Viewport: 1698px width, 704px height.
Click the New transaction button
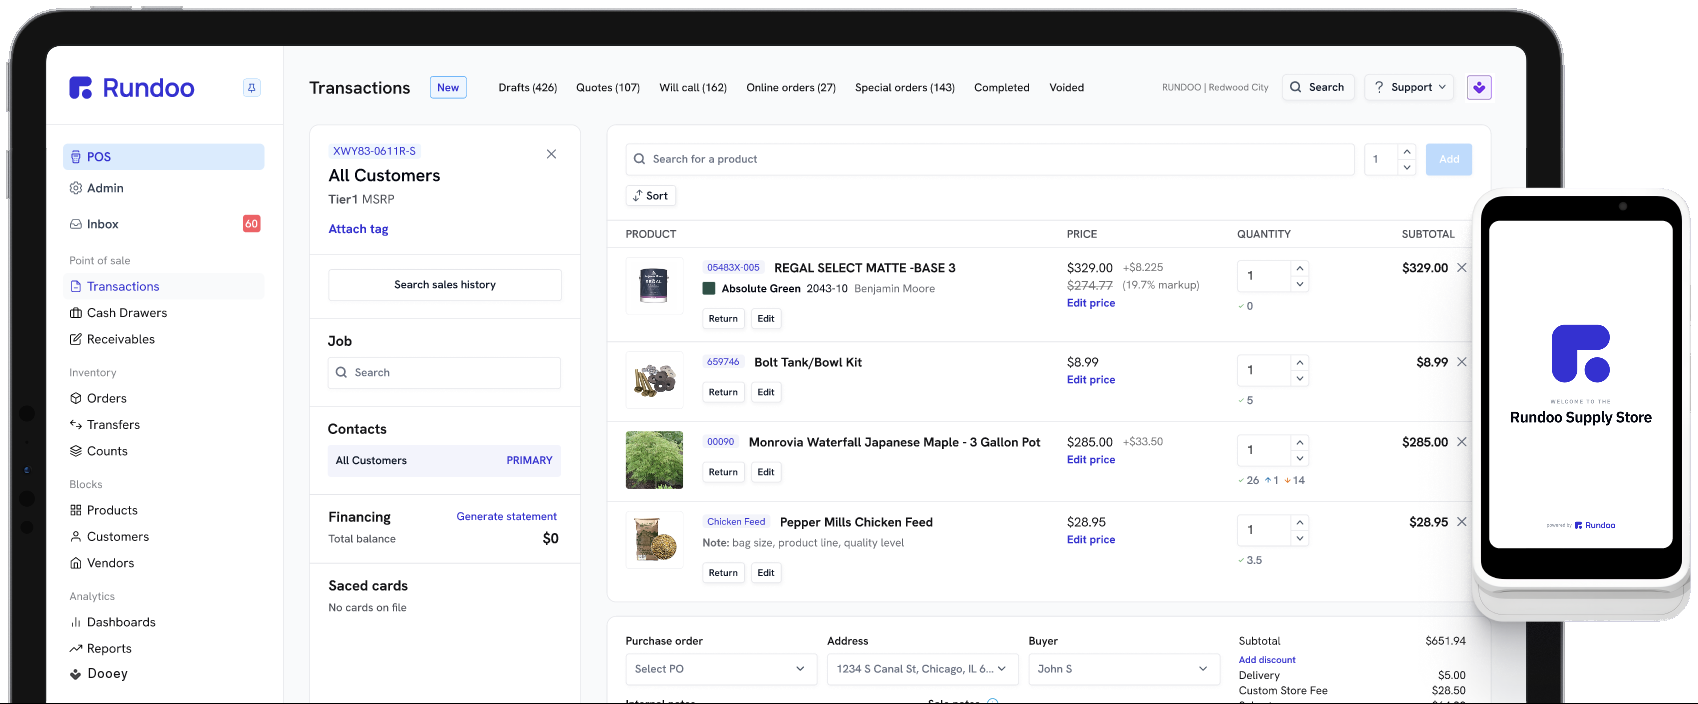(448, 88)
